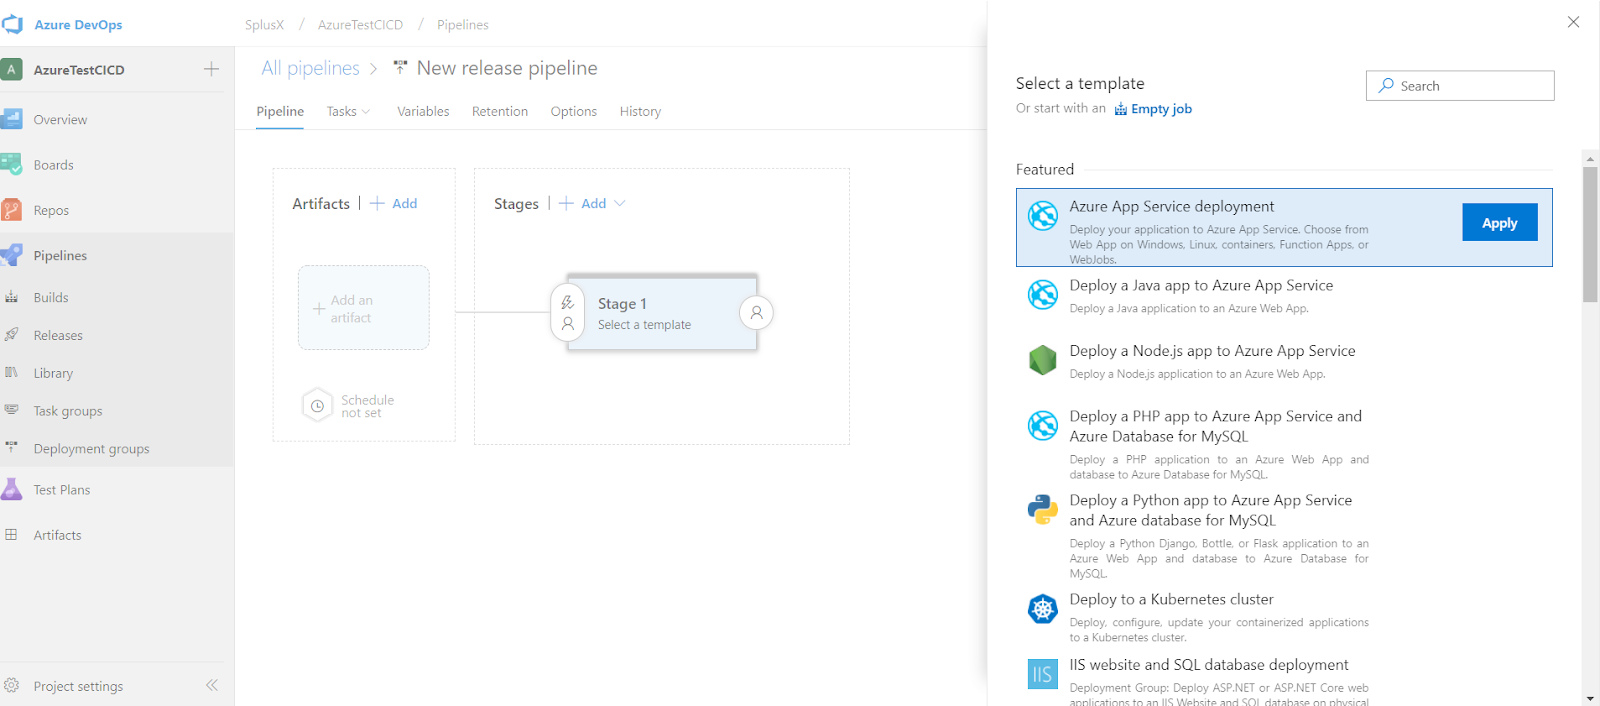Click Add next to Artifacts

(394, 203)
